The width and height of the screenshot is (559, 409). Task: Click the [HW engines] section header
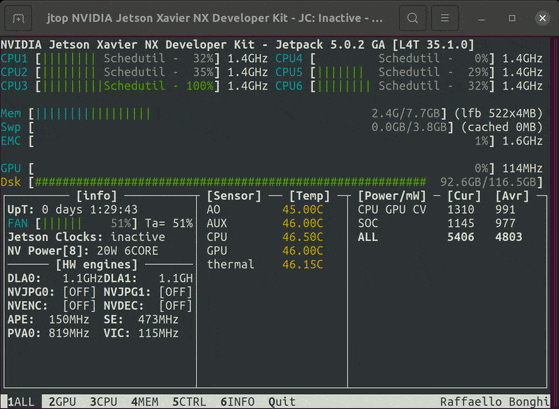pyautogui.click(x=97, y=265)
